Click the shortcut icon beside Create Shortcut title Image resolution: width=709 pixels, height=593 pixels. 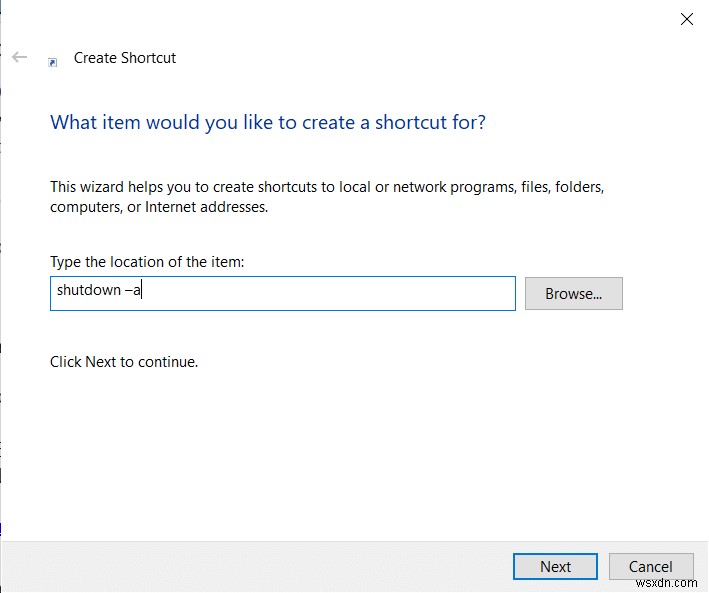[53, 61]
